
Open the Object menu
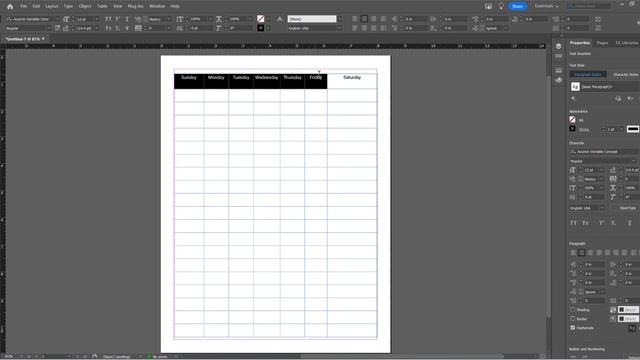pos(85,7)
